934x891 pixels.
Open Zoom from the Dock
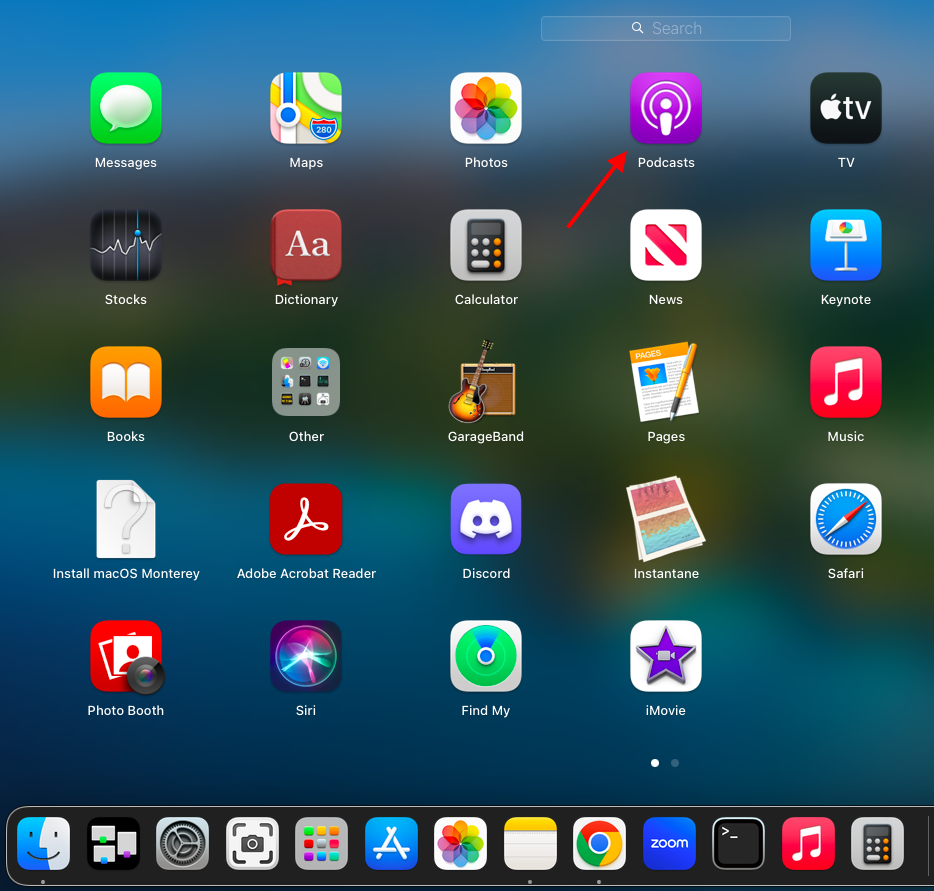coord(669,843)
